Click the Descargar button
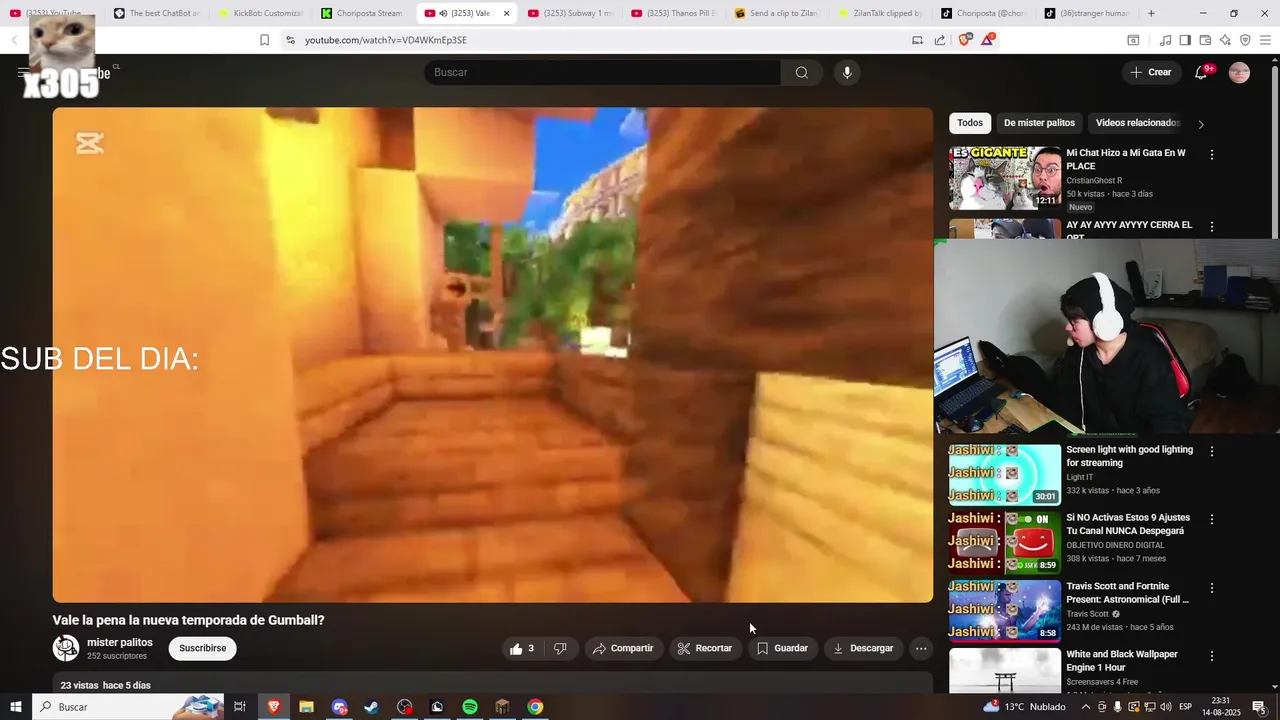 (x=863, y=648)
